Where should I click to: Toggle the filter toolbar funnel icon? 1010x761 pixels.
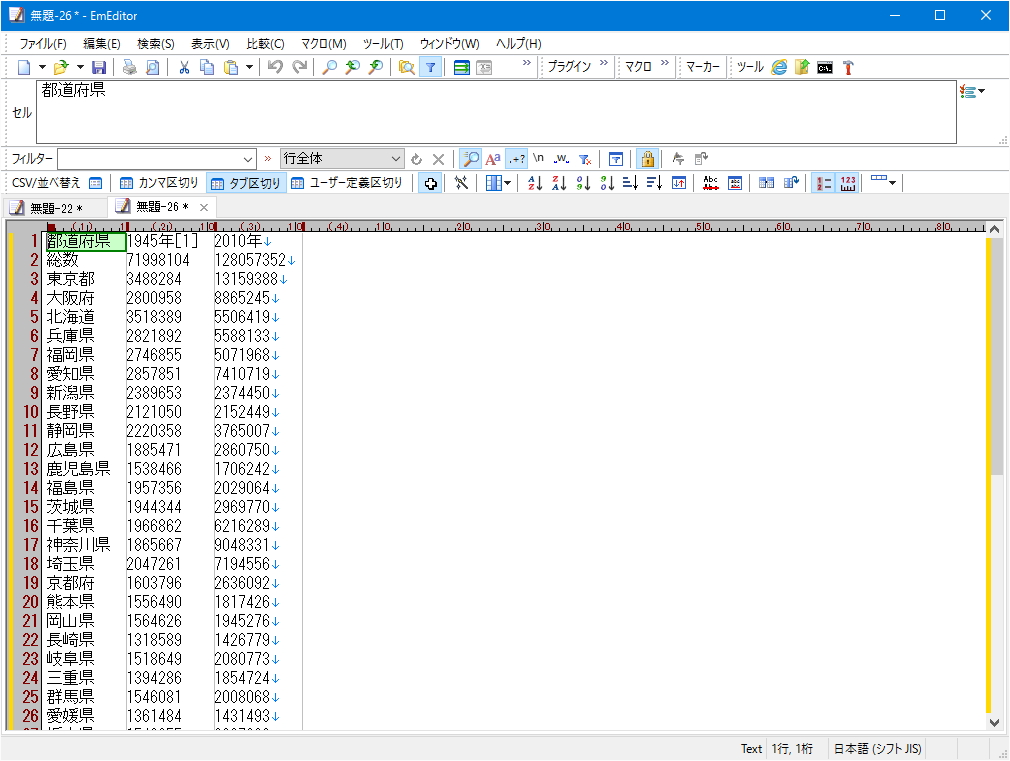point(430,67)
